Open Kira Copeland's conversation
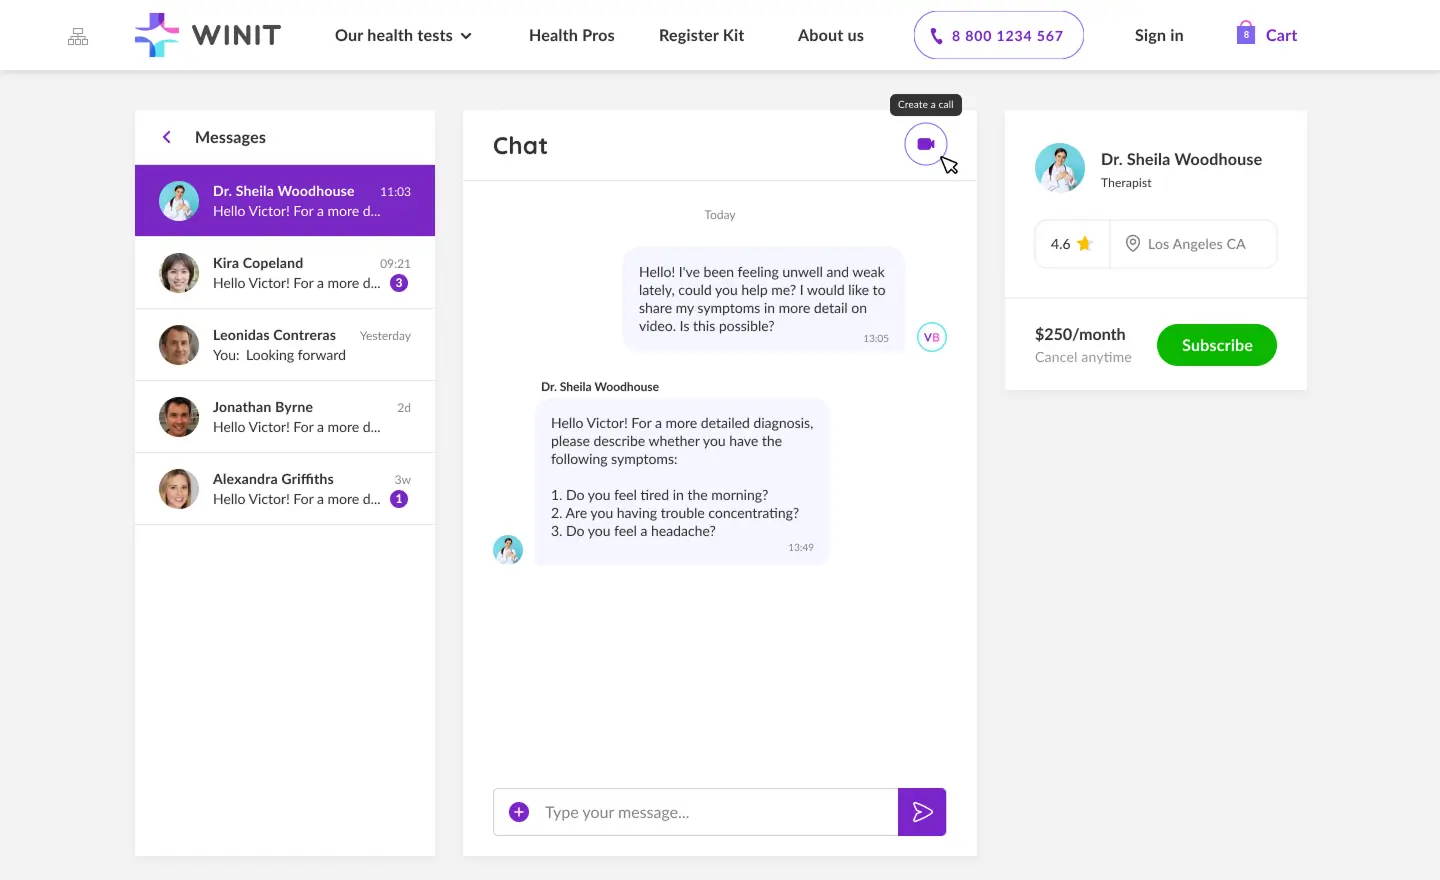Viewport: 1440px width, 880px height. (285, 273)
